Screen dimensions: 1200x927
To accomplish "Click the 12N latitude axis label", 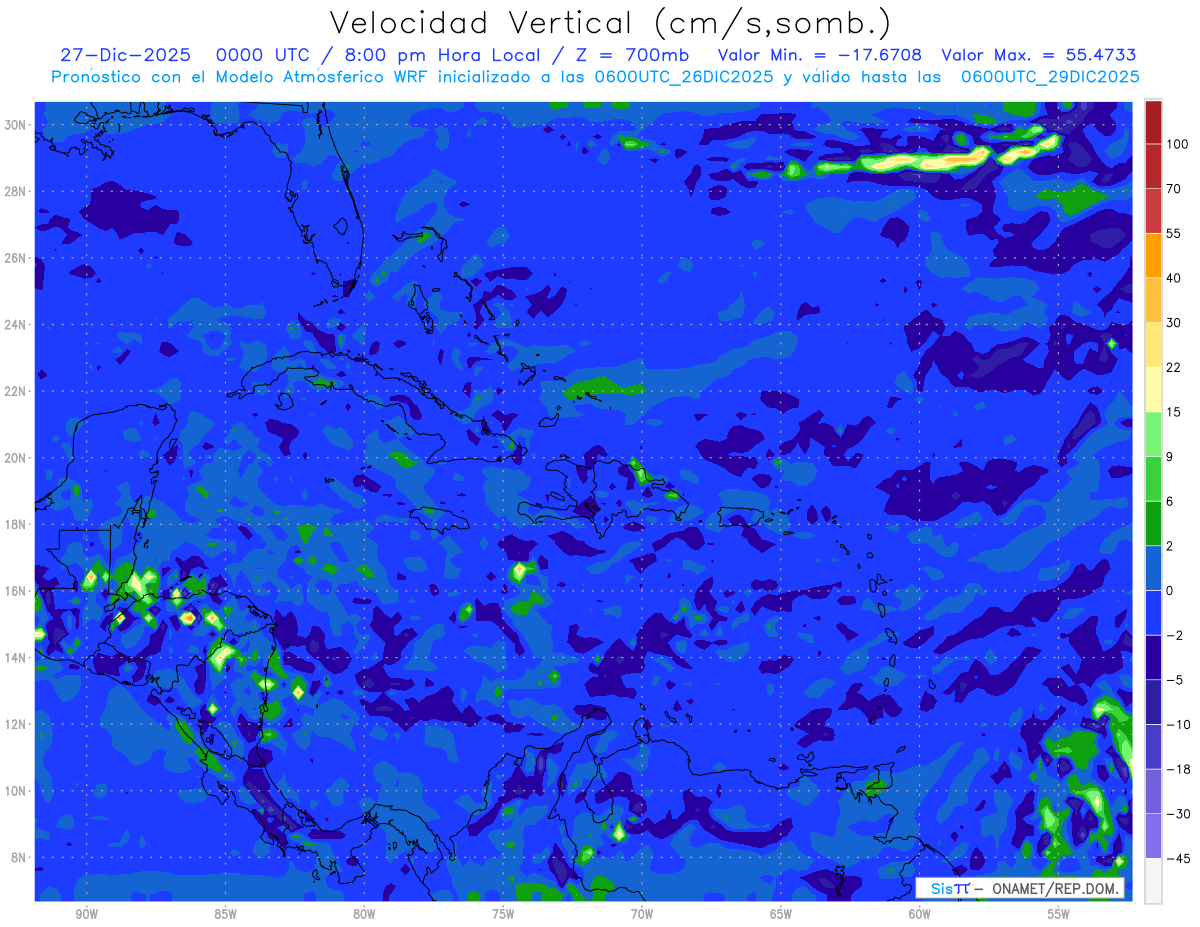I will click(x=17, y=724).
